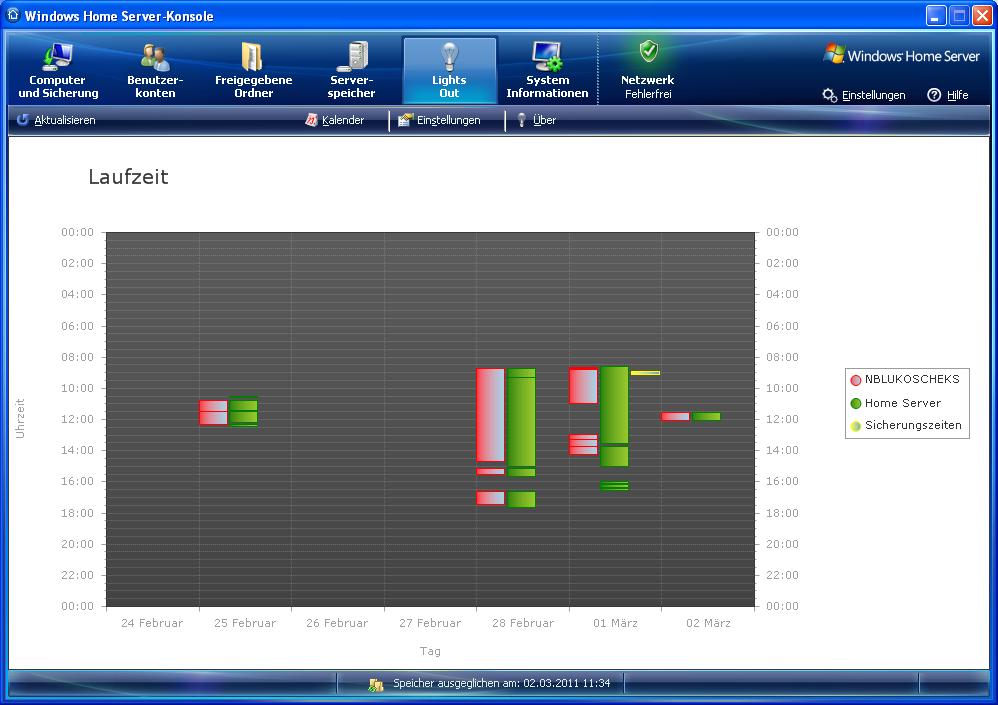Select the Lights Out tab
Screen dimensions: 998x705
coord(449,71)
